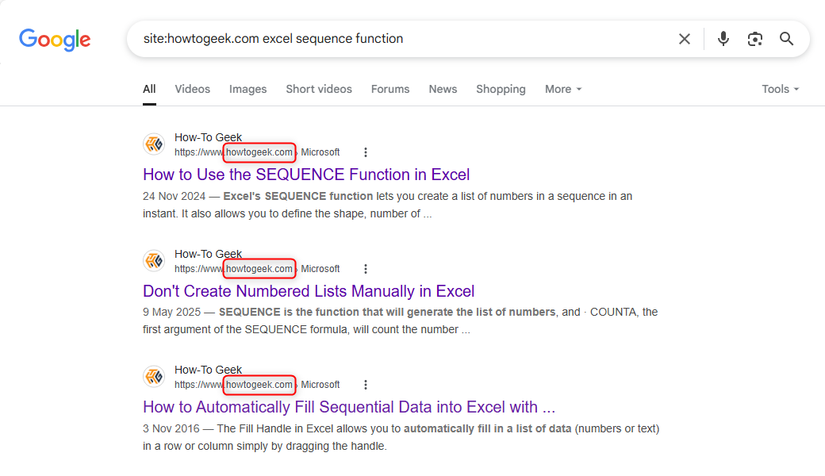
Task: Open three-dot menu for Numbered Lists result
Action: pos(365,269)
